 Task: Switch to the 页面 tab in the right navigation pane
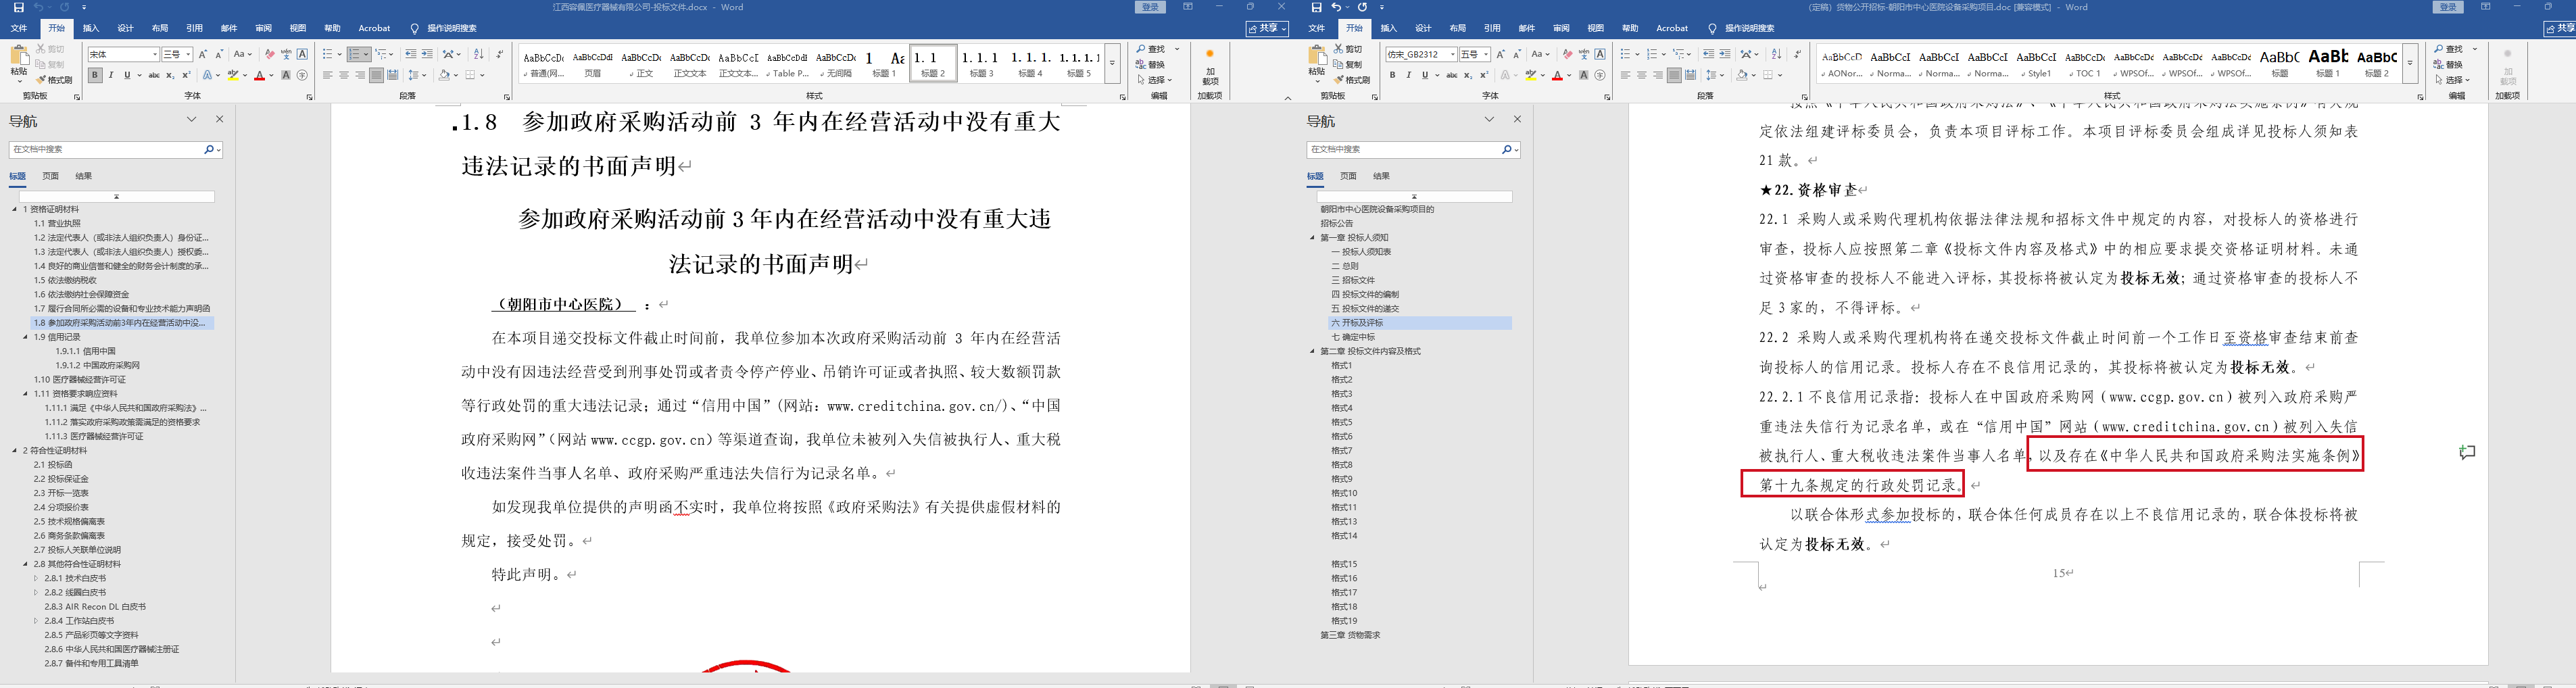pyautogui.click(x=1348, y=176)
